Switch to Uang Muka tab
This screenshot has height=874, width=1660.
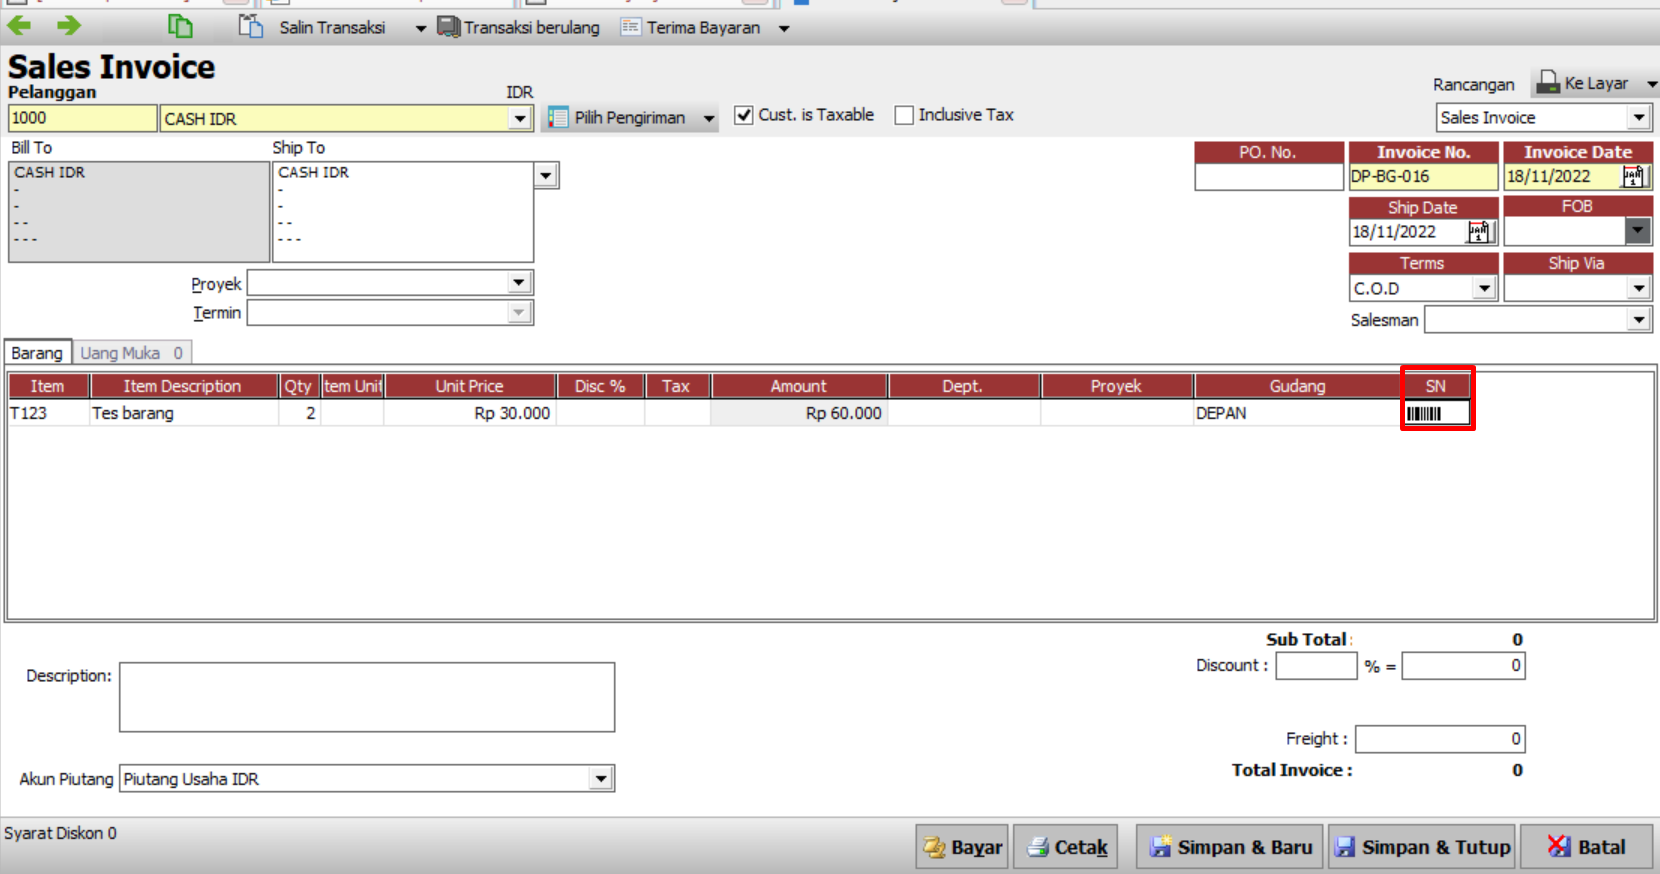pos(131,353)
